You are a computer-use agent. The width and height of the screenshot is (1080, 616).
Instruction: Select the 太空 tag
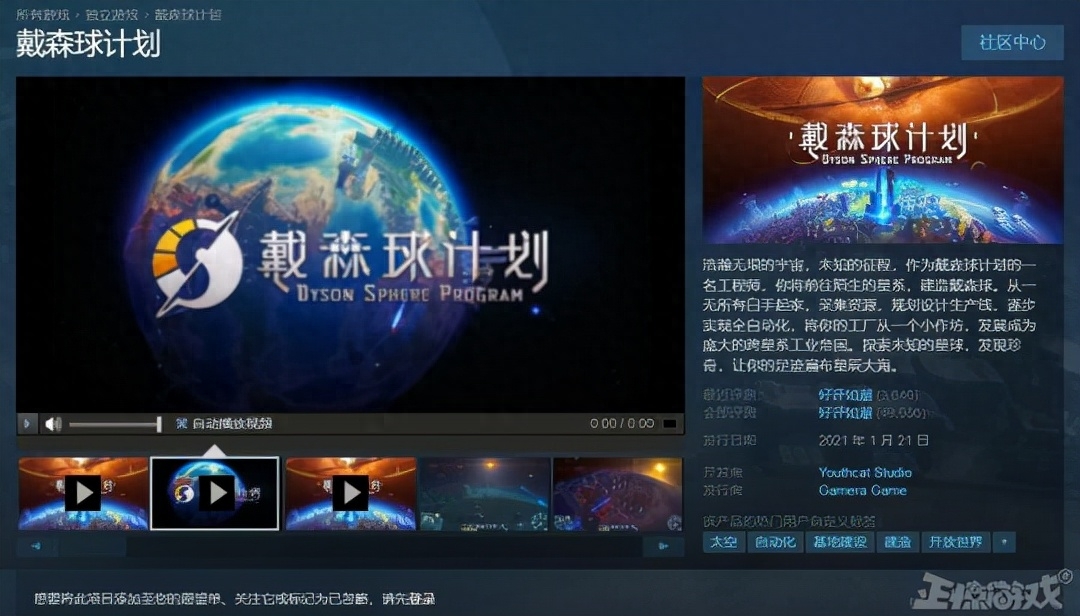click(722, 543)
